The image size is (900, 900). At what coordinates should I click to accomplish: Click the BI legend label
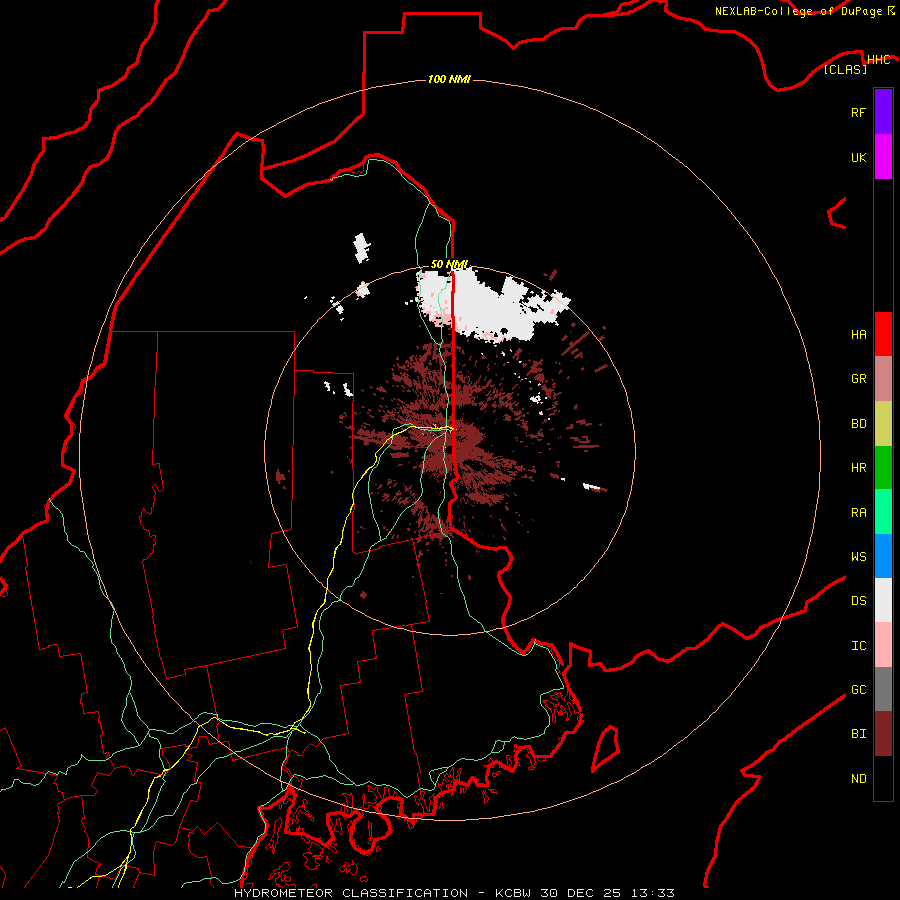[x=858, y=734]
